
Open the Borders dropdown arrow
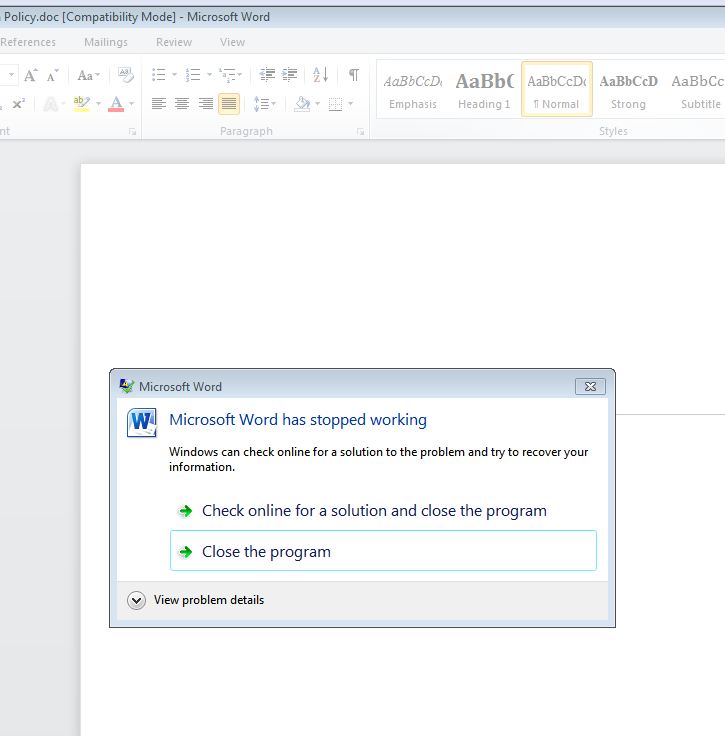(x=351, y=104)
